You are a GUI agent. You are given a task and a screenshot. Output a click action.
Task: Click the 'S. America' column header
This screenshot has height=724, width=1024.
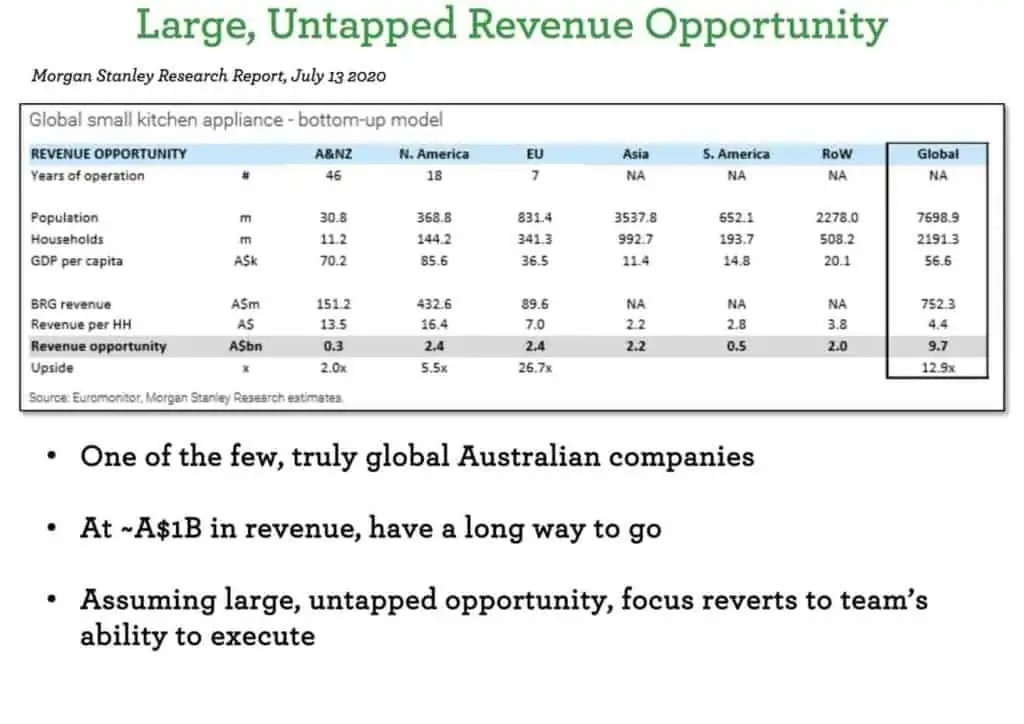tap(736, 154)
